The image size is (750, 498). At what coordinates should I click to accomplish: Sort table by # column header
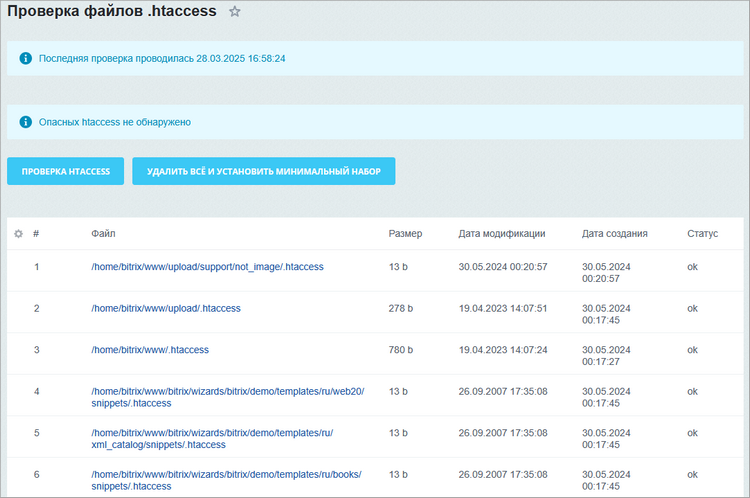coord(36,234)
